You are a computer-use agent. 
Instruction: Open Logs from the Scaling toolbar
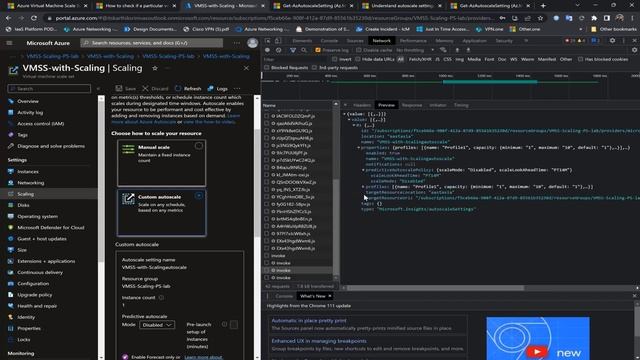[218, 89]
